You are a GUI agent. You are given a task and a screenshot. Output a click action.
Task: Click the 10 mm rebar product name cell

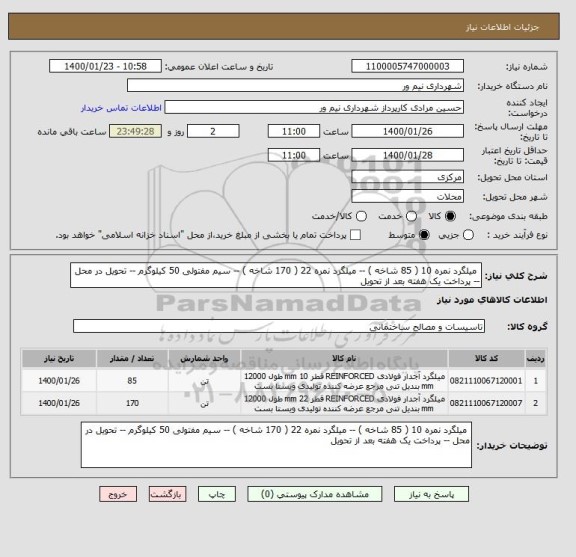(x=344, y=381)
